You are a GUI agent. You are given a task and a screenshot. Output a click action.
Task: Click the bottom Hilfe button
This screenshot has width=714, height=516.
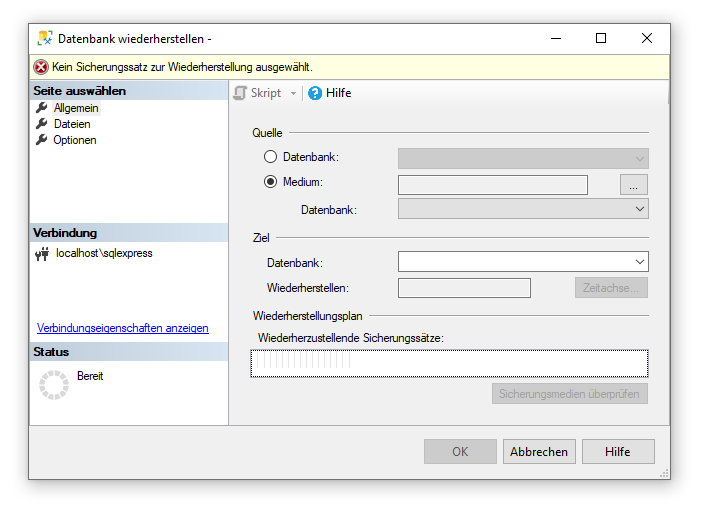(x=618, y=452)
